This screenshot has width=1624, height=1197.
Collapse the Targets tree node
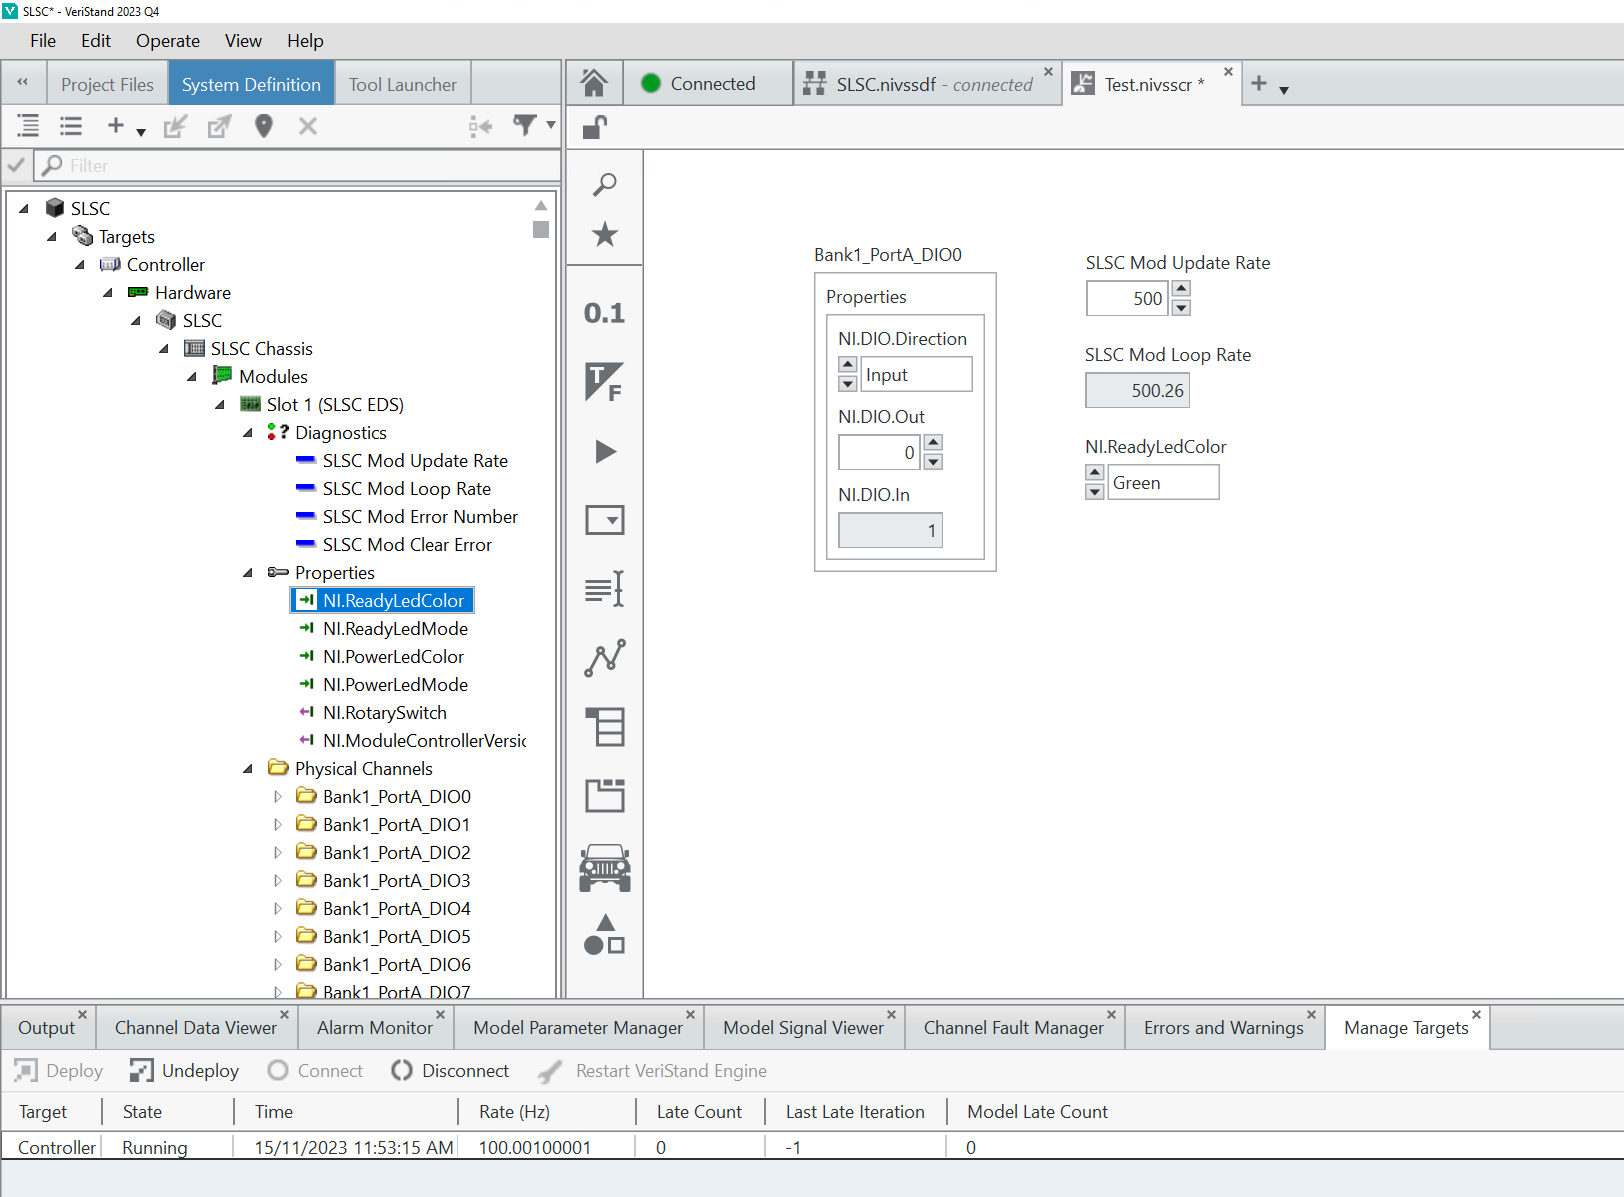click(52, 237)
